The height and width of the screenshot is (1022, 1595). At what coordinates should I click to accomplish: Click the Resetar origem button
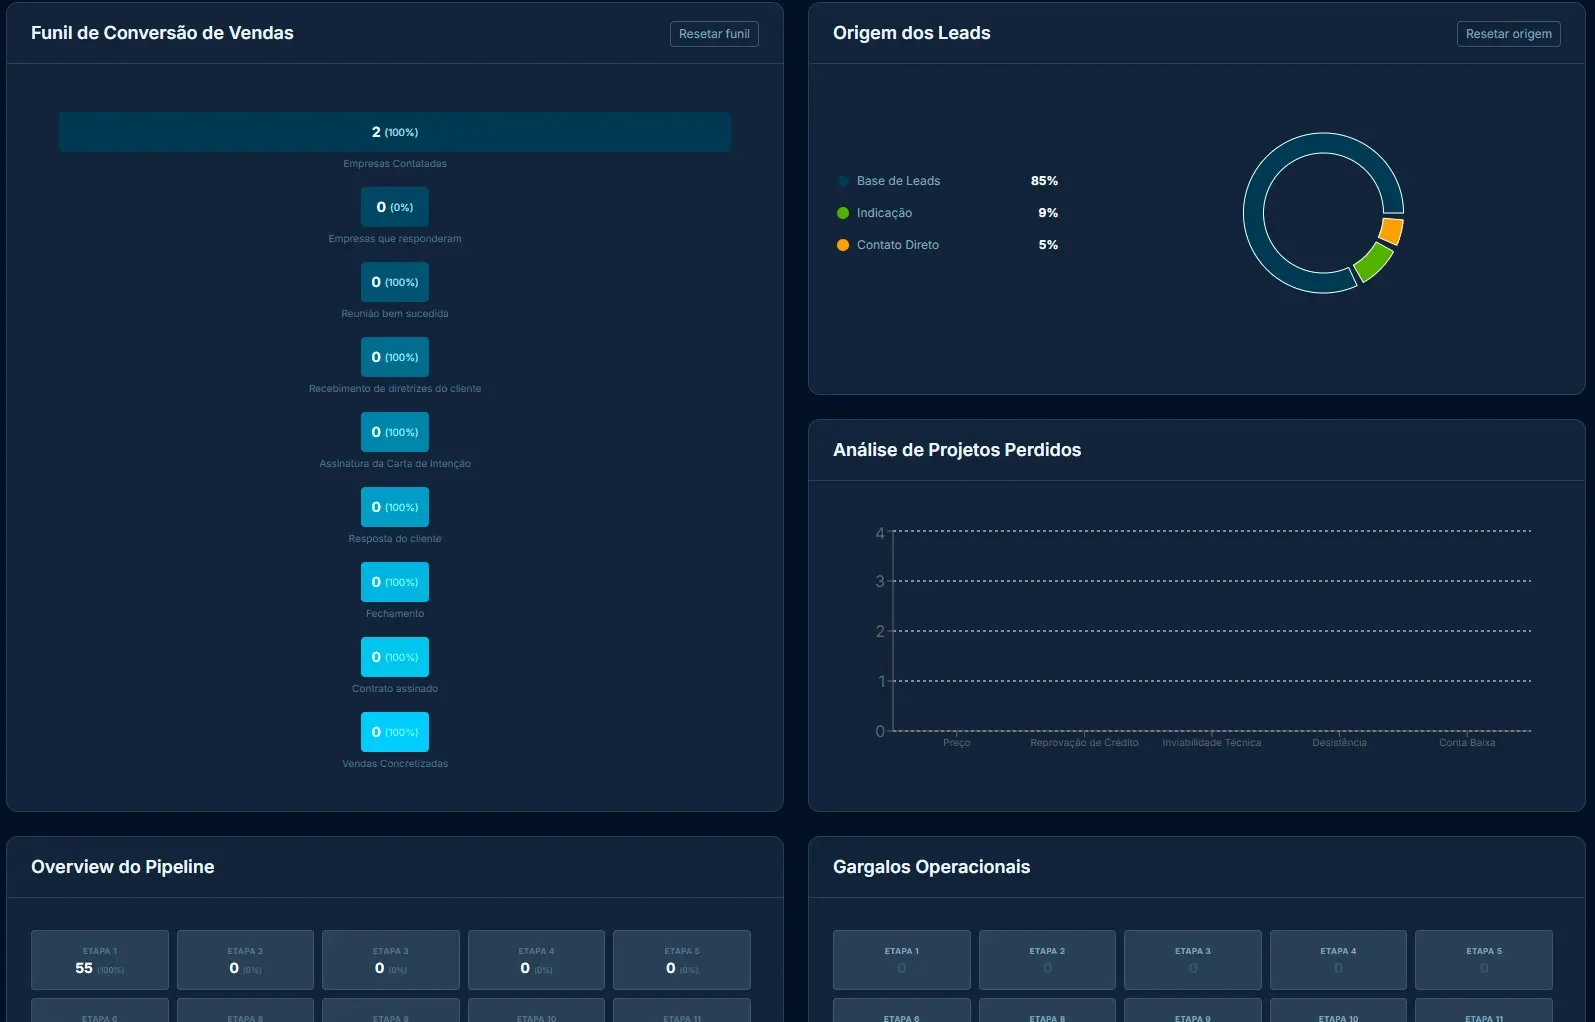(1508, 34)
